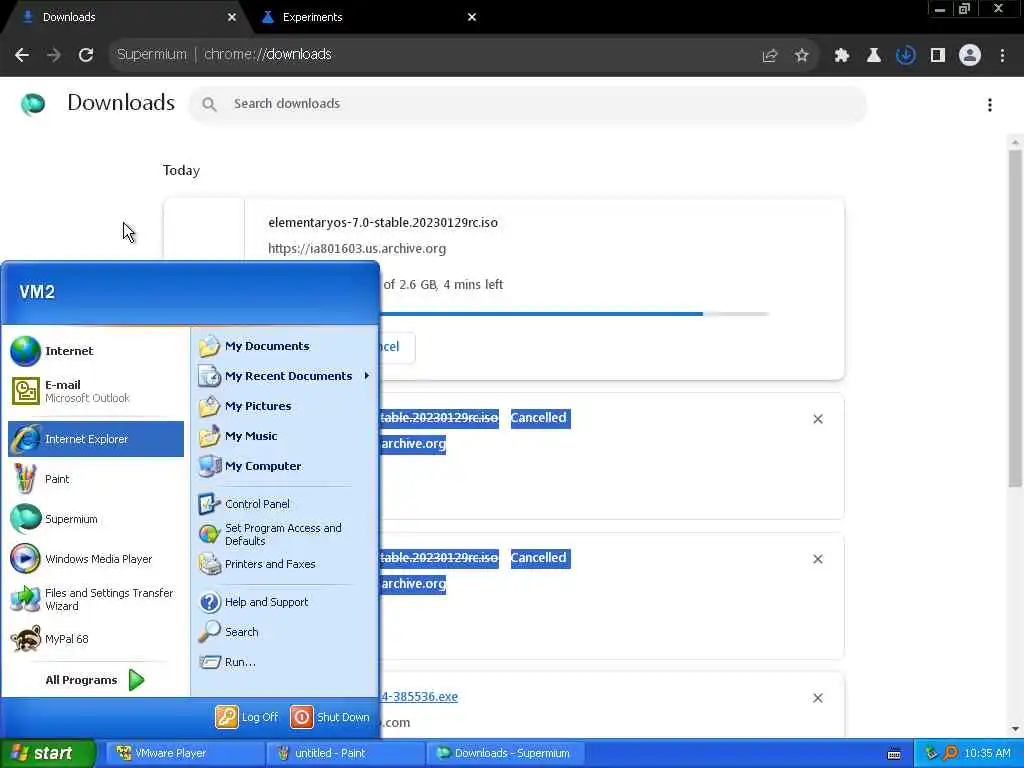The height and width of the screenshot is (768, 1024).
Task: Click the Supermium logo beside Downloads heading
Action: point(33,104)
